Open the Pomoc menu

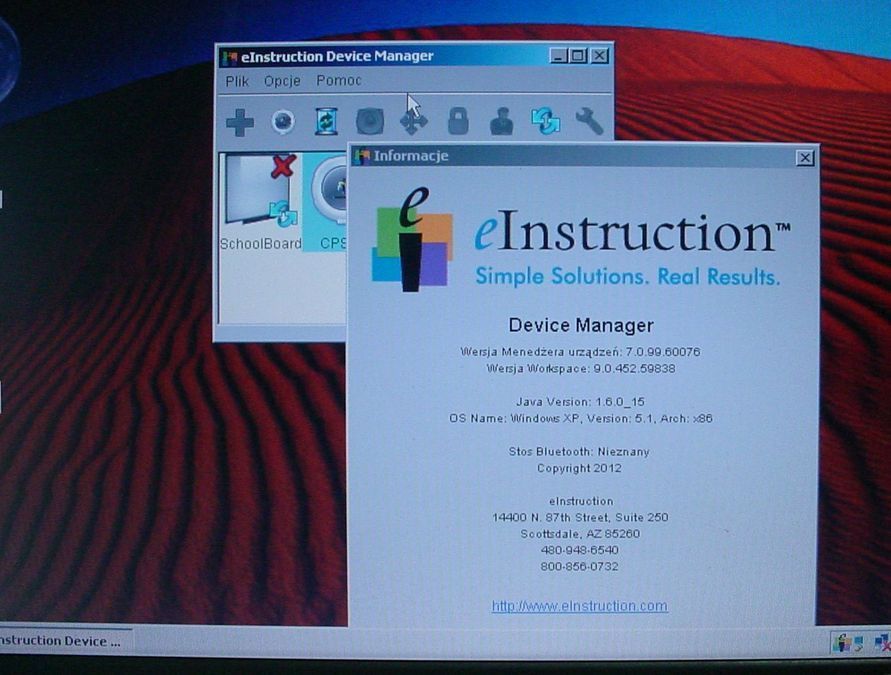coord(339,81)
